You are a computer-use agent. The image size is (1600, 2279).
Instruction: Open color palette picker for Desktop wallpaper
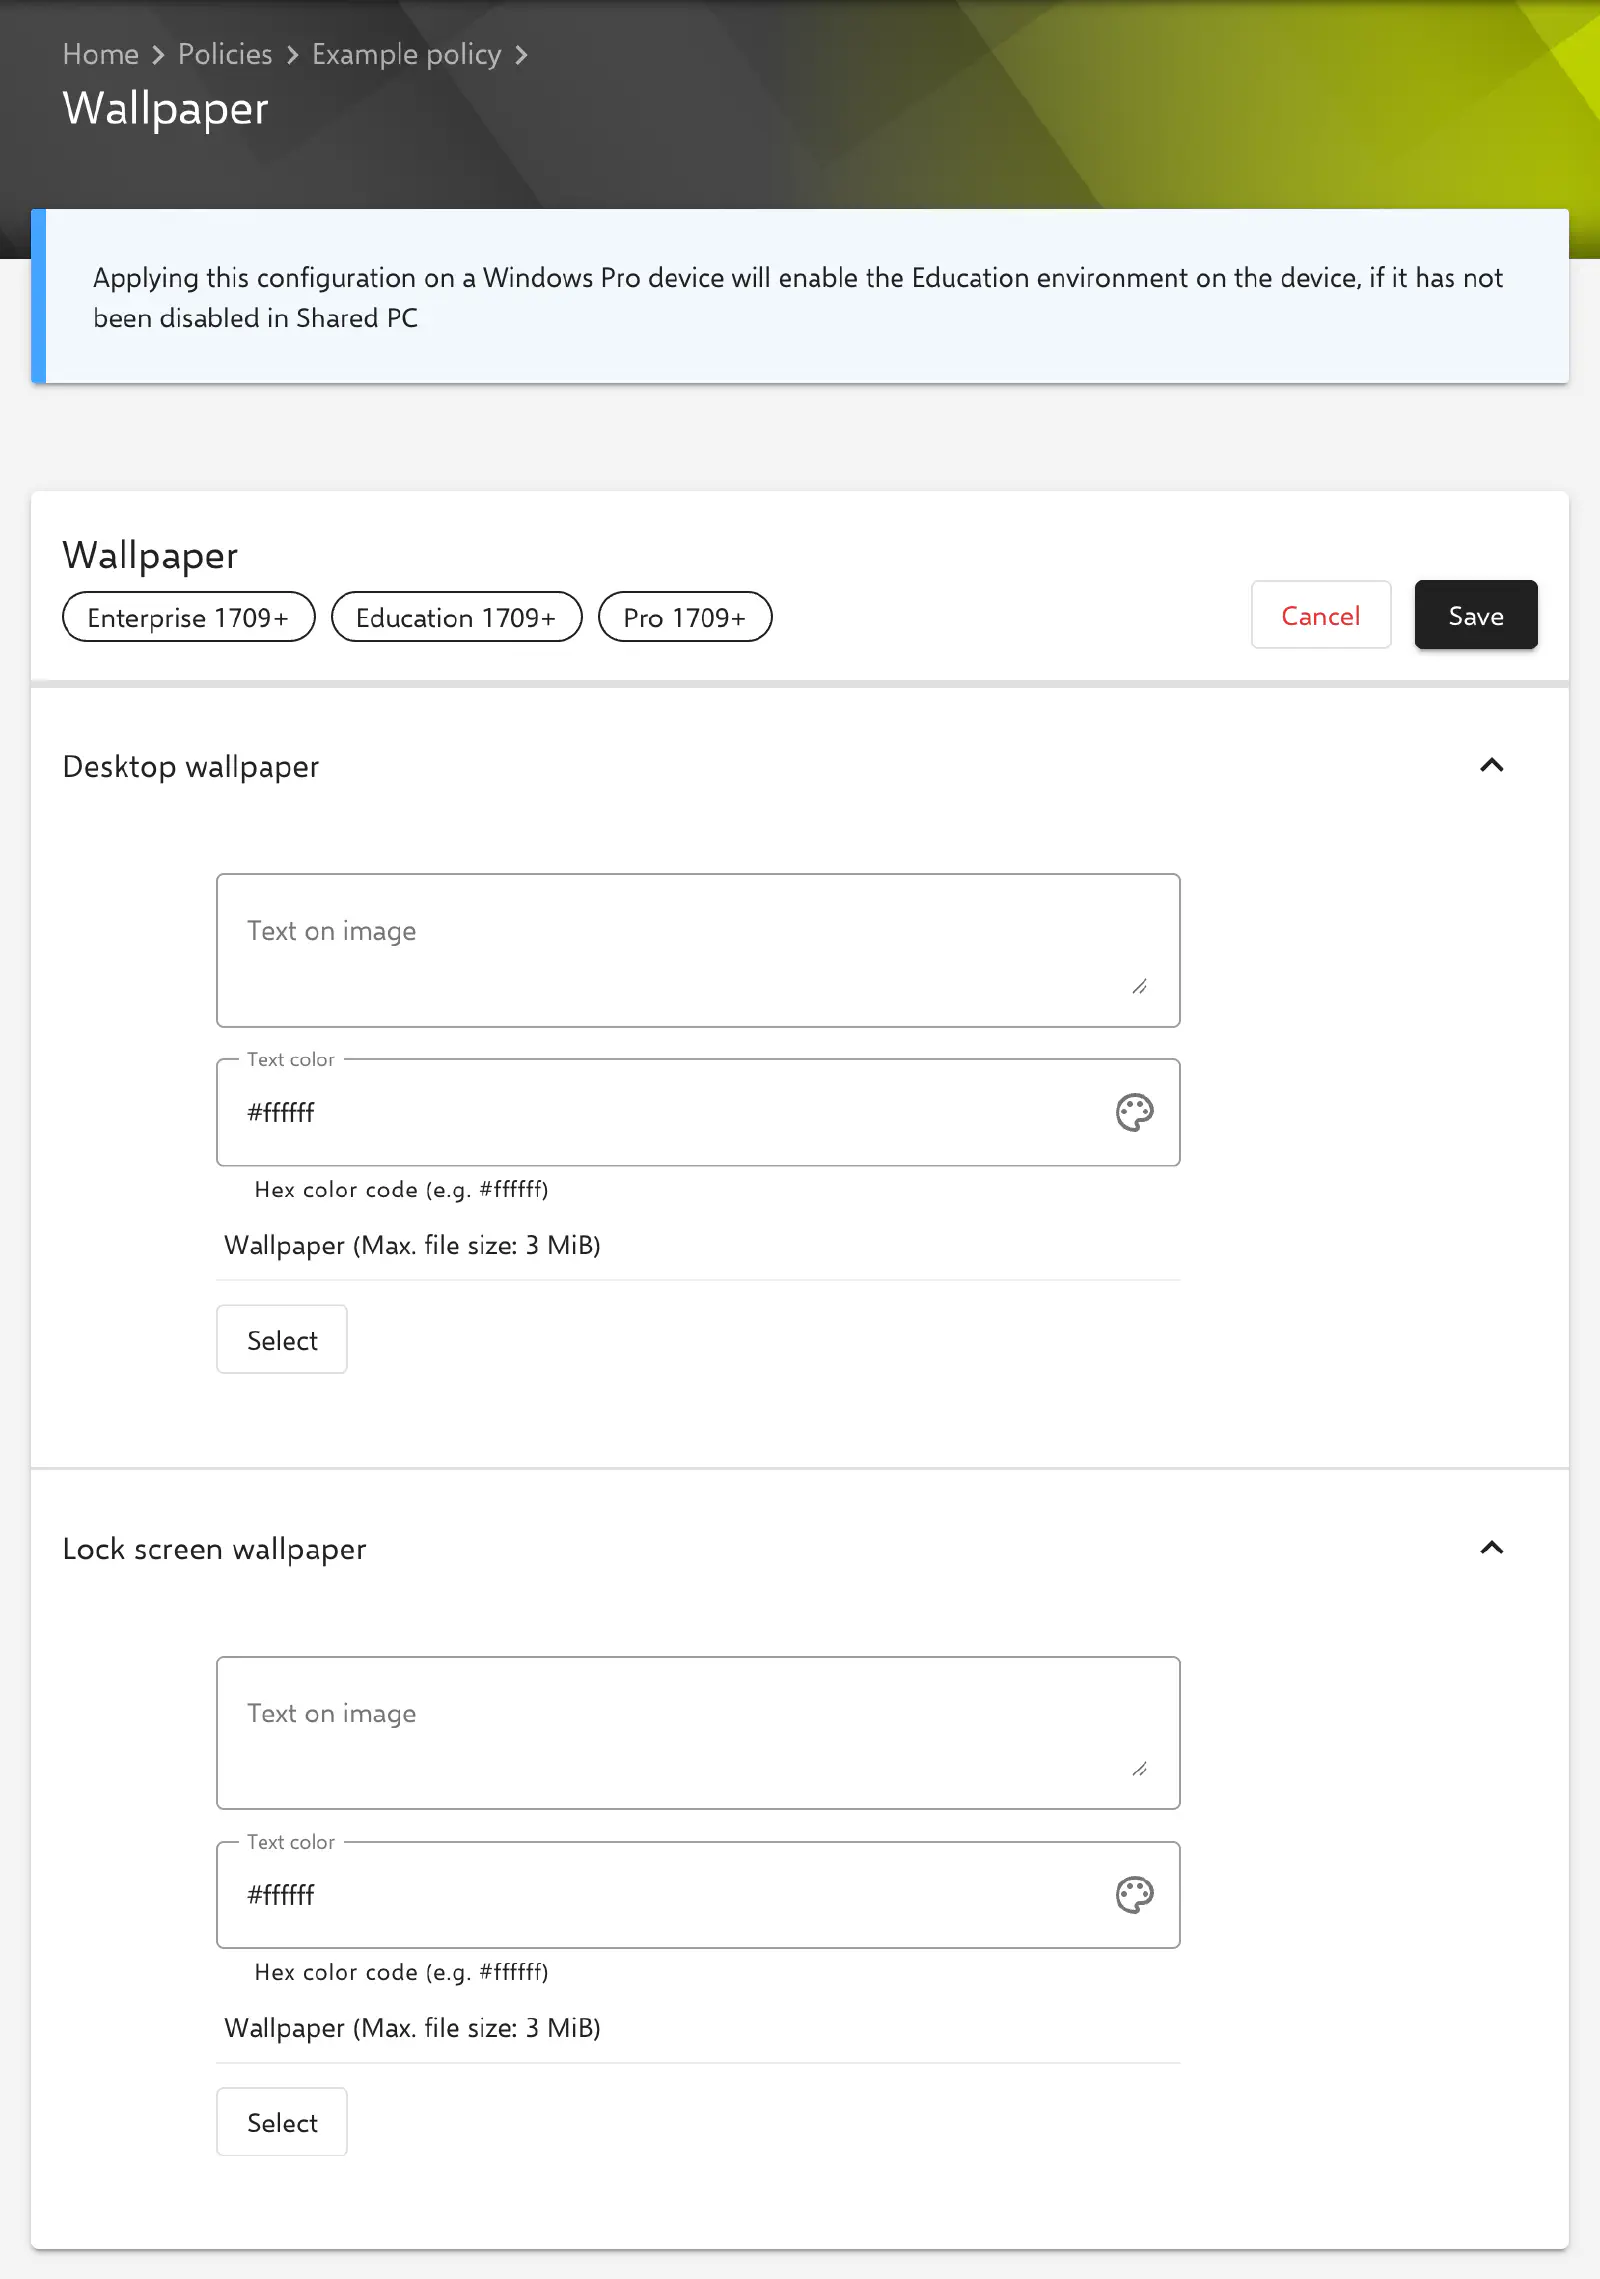[x=1134, y=1112]
